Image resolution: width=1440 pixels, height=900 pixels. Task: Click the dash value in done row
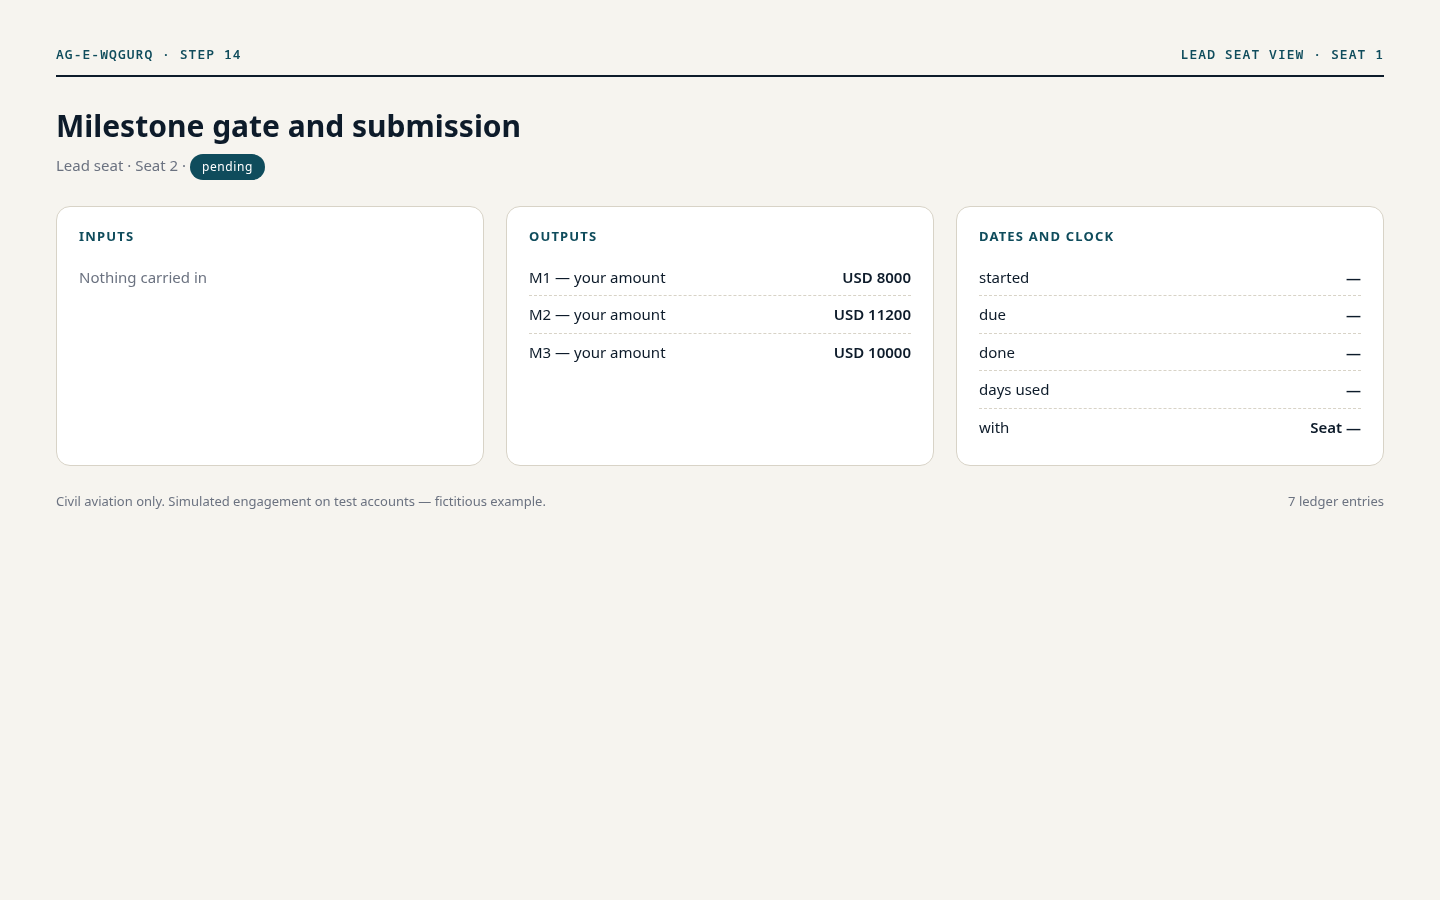tap(1353, 354)
